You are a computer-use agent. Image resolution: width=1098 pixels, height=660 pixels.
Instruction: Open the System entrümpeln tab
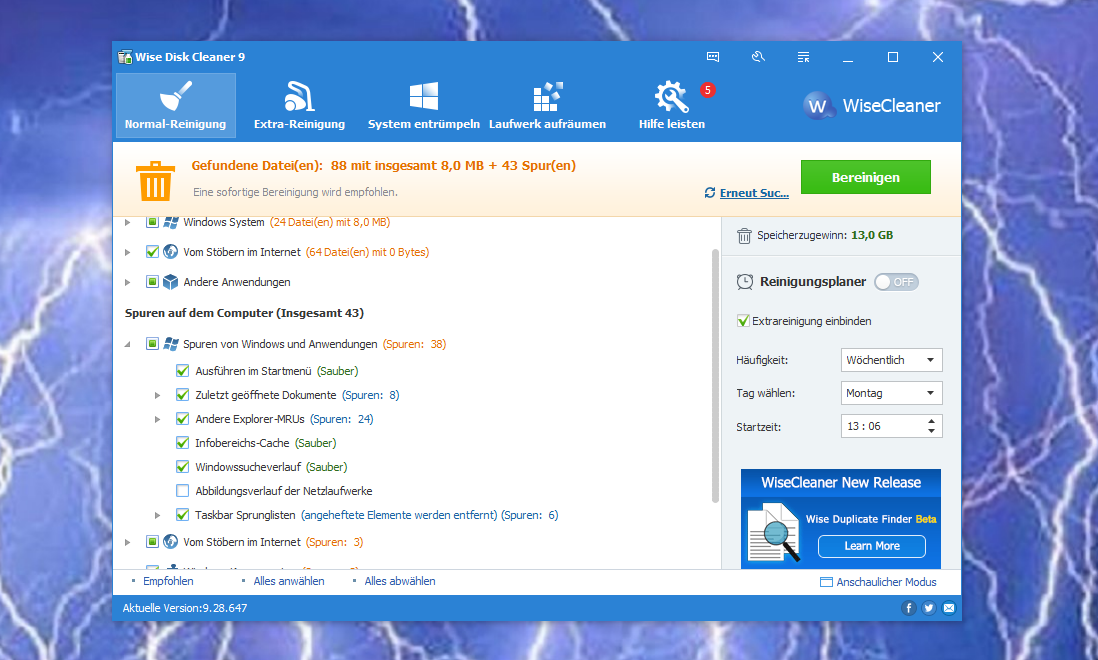pos(424,105)
